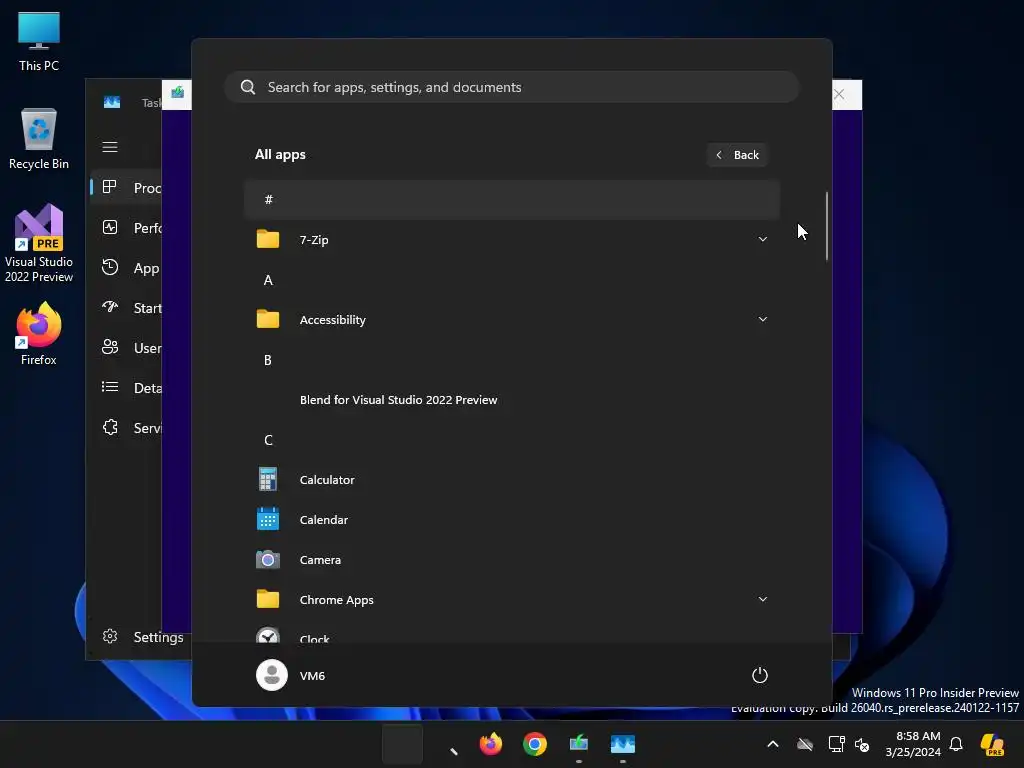Show hidden tray icons chevron
1024x768 pixels.
(x=773, y=744)
